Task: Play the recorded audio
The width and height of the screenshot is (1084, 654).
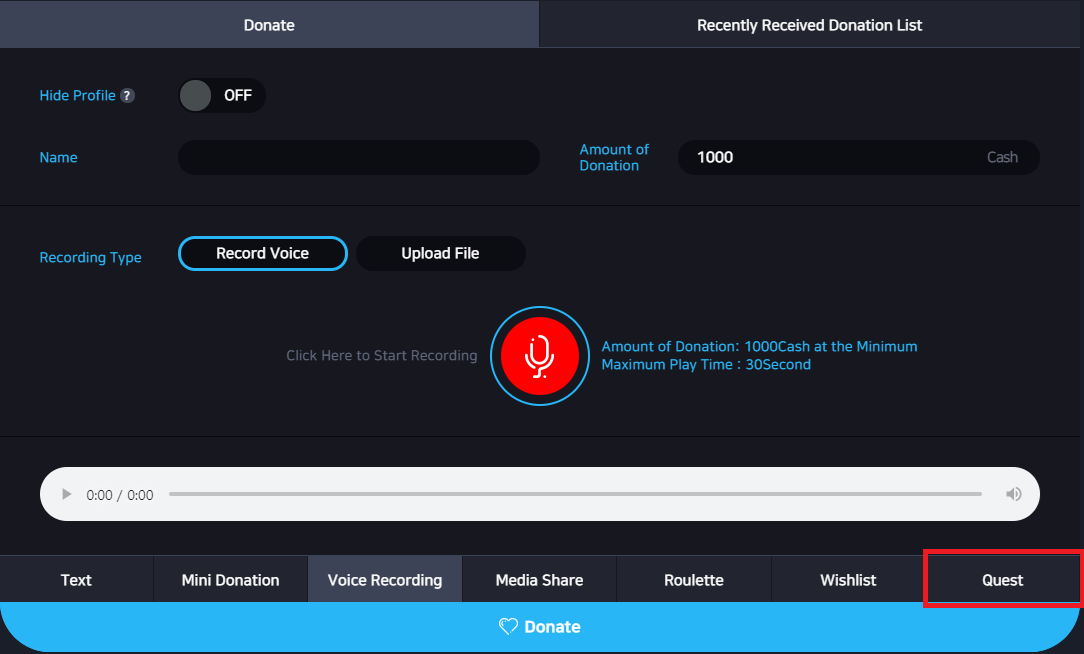Action: [66, 494]
